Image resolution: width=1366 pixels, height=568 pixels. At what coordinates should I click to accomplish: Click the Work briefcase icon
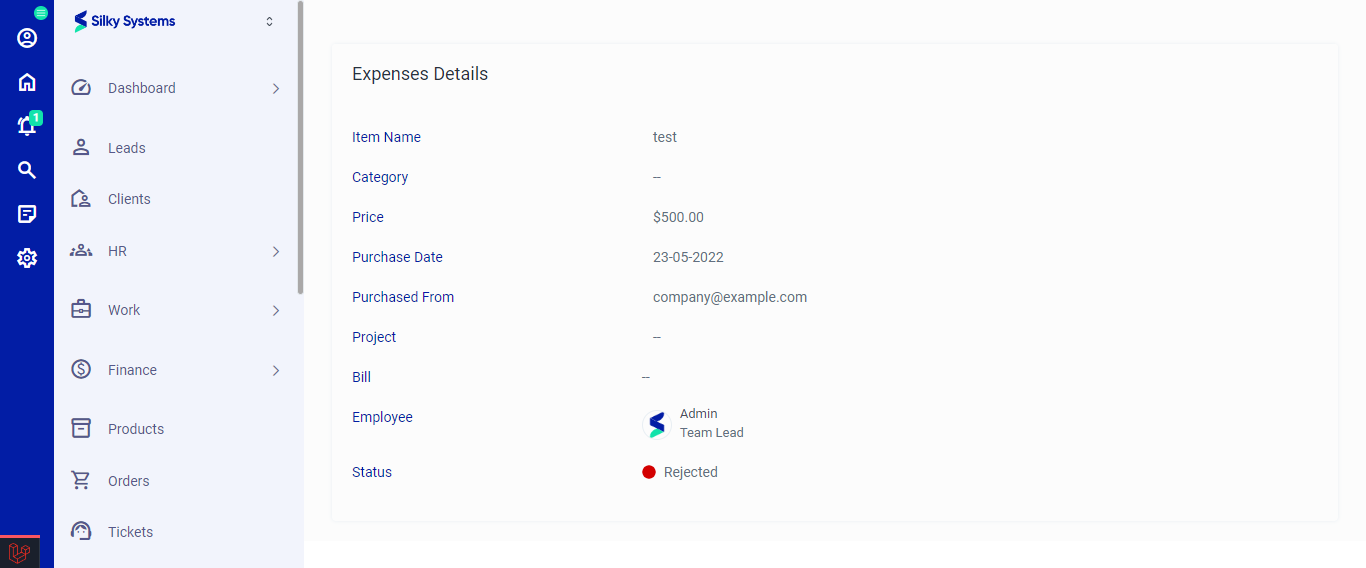[81, 310]
